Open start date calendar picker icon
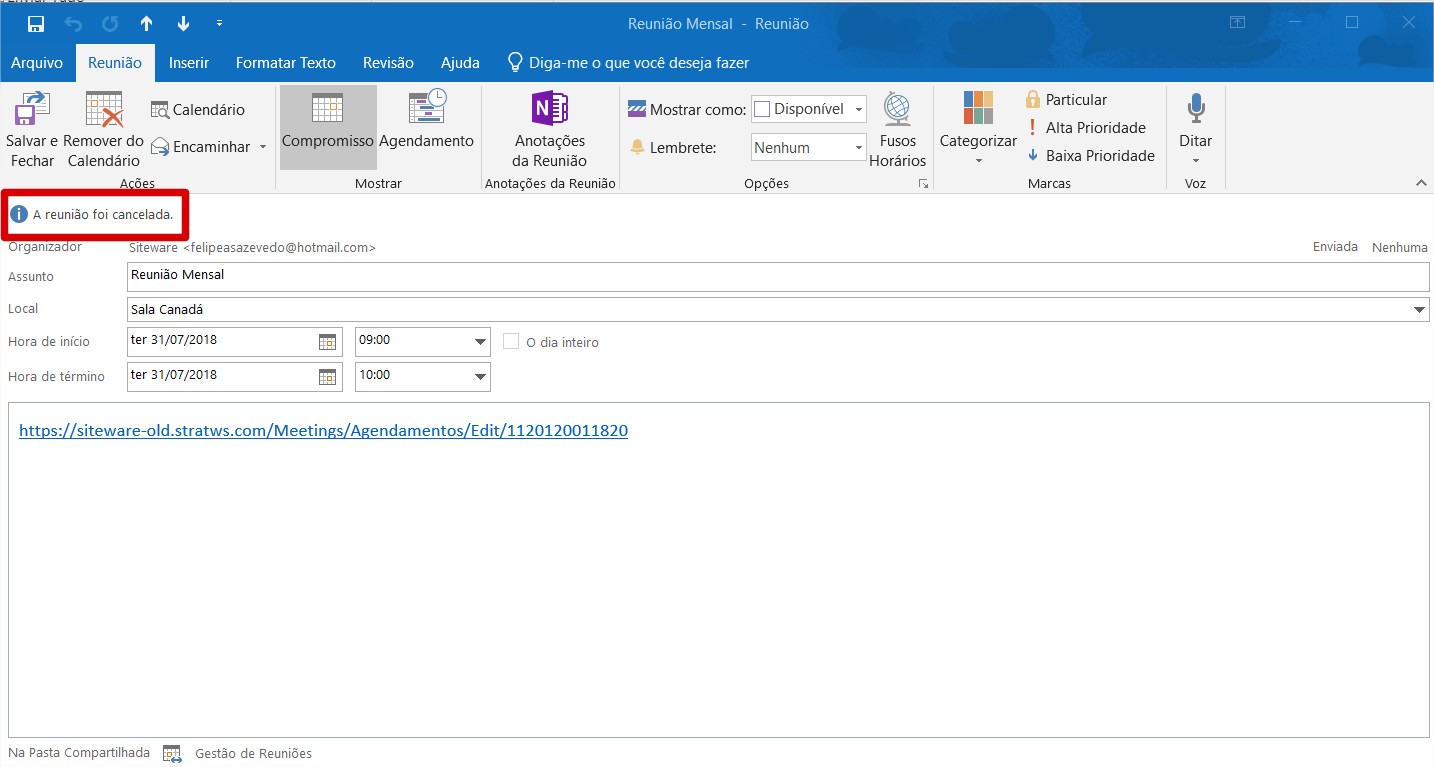 coord(327,342)
